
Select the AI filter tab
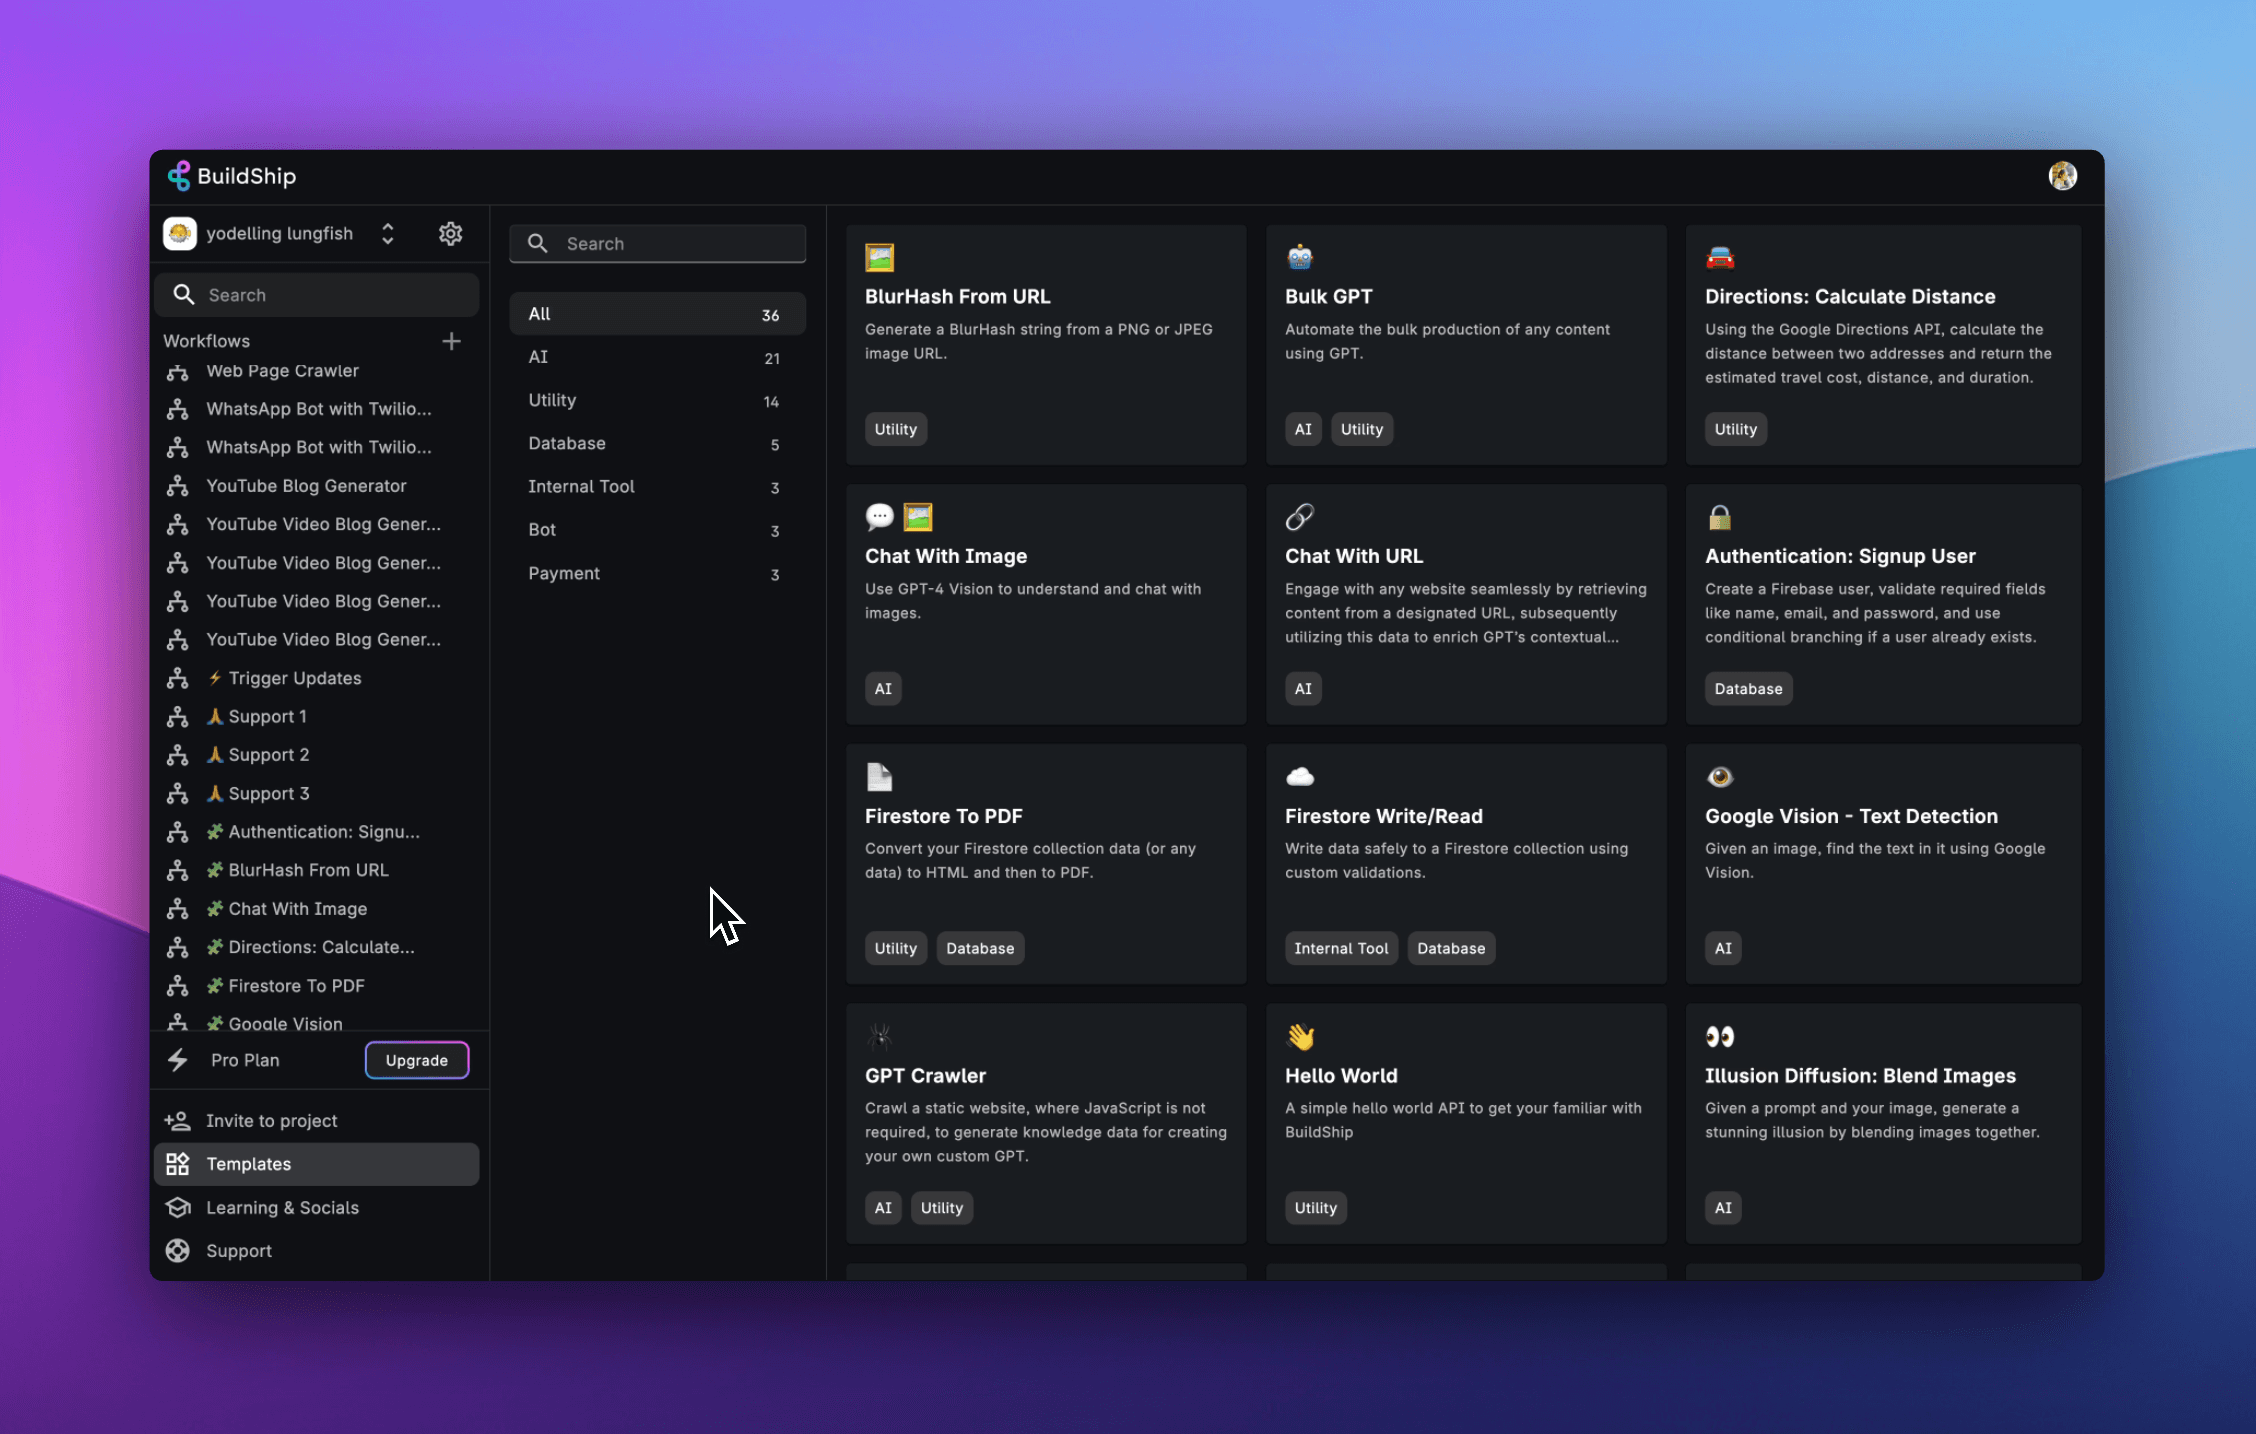click(x=536, y=355)
